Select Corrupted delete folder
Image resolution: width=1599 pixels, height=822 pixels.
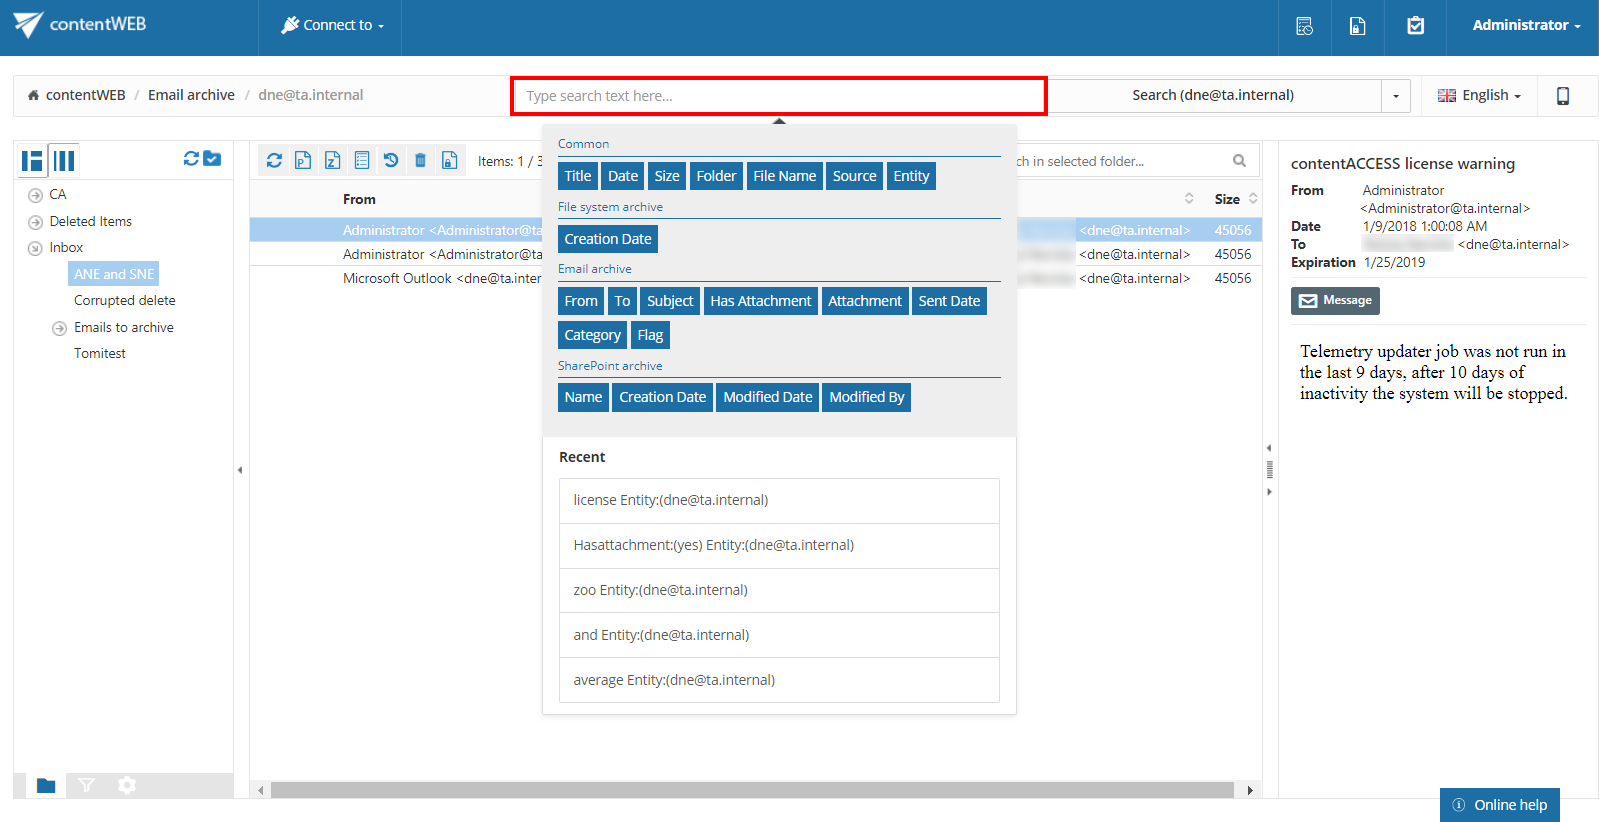[x=124, y=300]
